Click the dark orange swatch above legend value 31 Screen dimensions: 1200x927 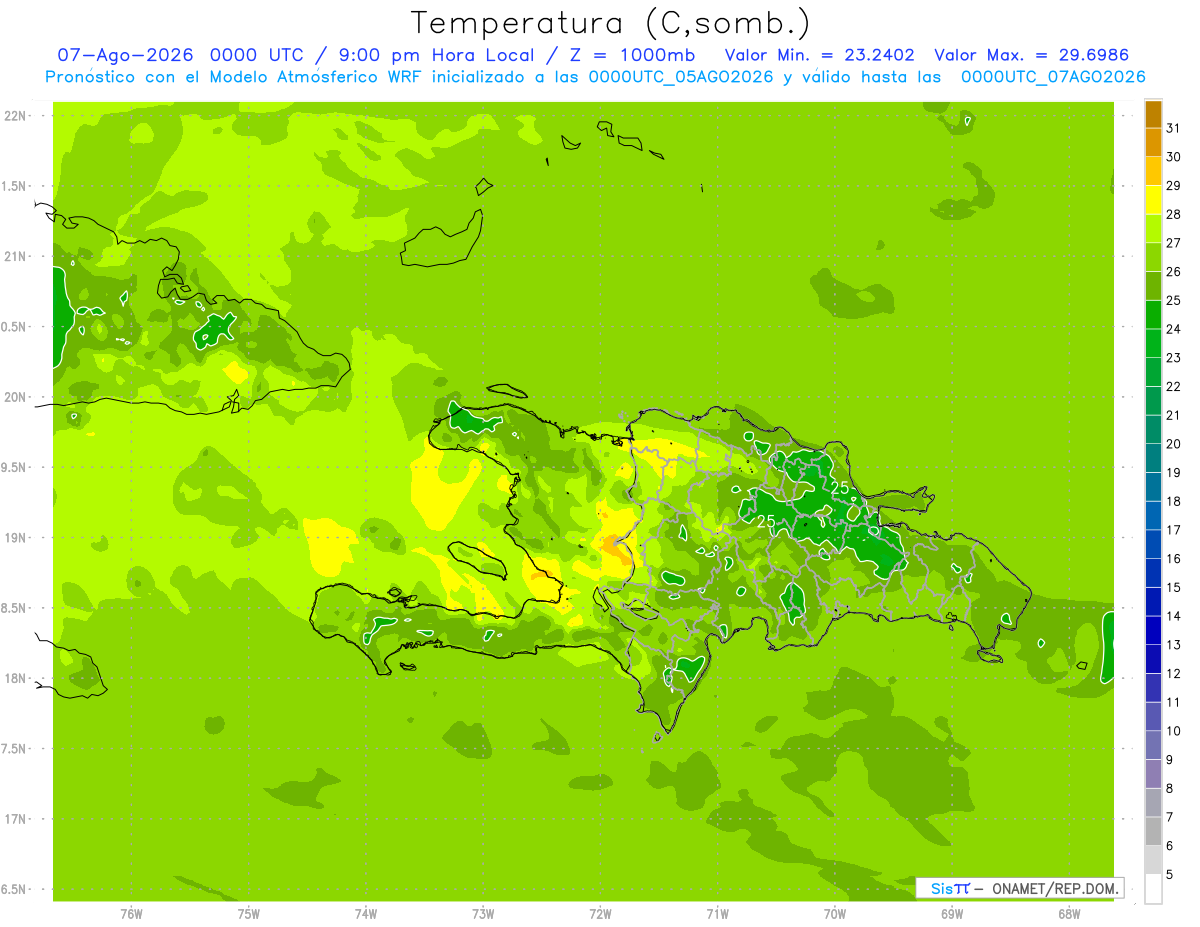click(1153, 114)
